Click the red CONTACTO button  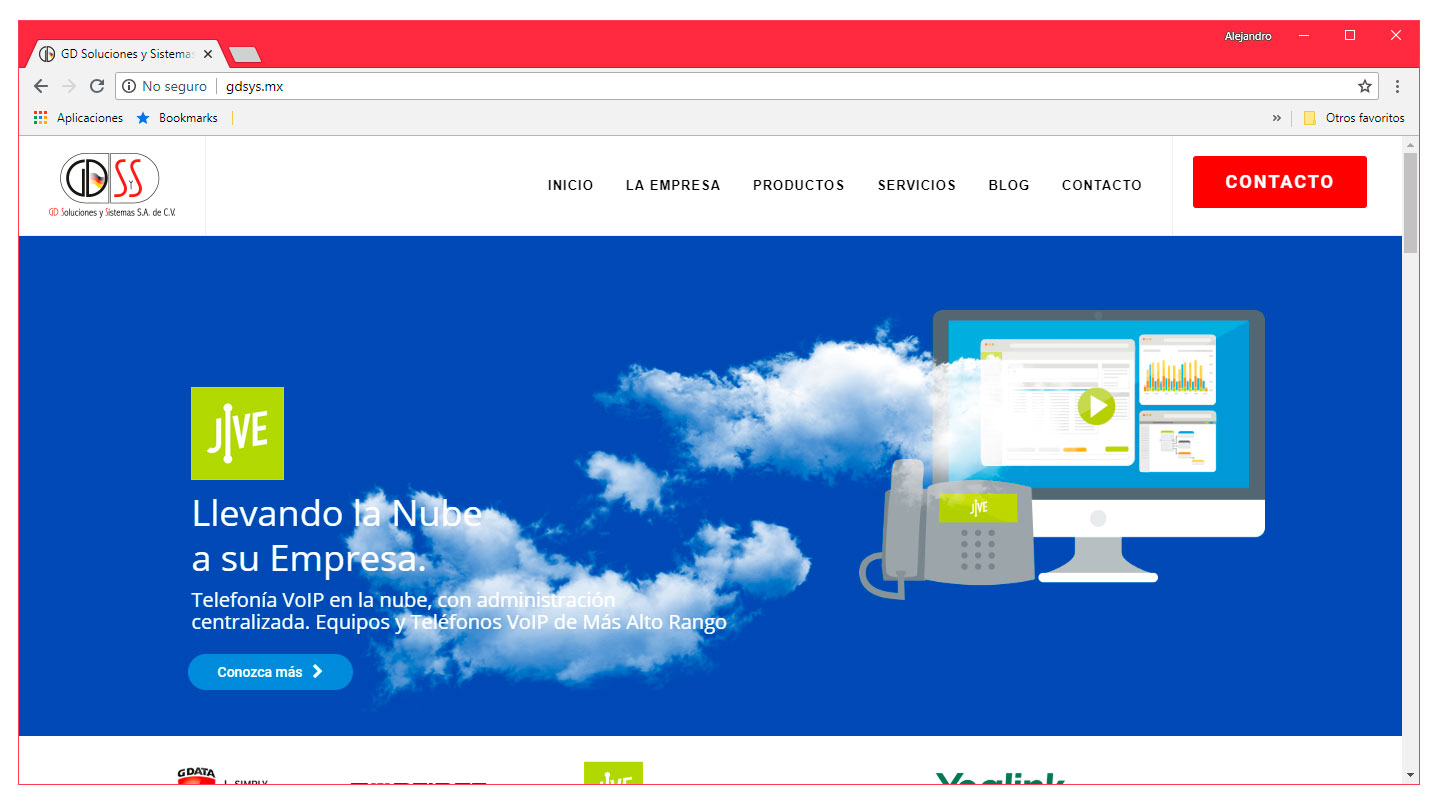tap(1279, 181)
